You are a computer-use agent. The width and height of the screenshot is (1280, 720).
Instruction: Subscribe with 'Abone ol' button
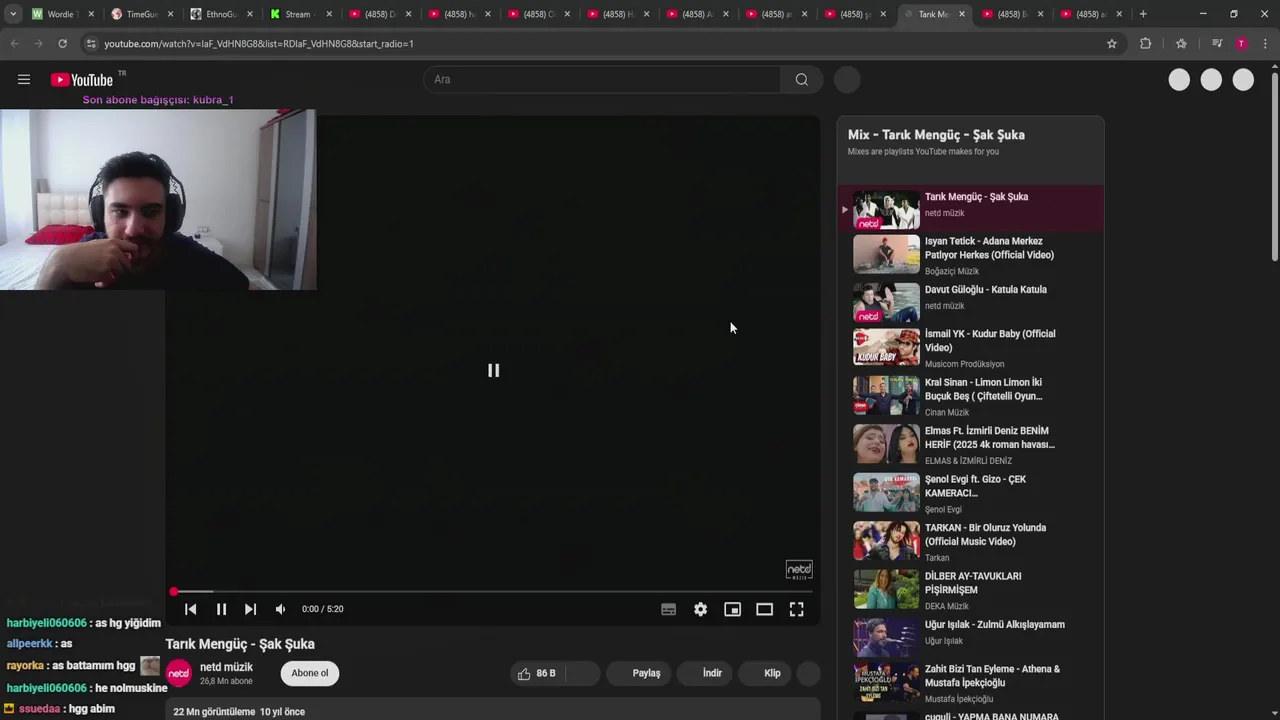pyautogui.click(x=310, y=673)
